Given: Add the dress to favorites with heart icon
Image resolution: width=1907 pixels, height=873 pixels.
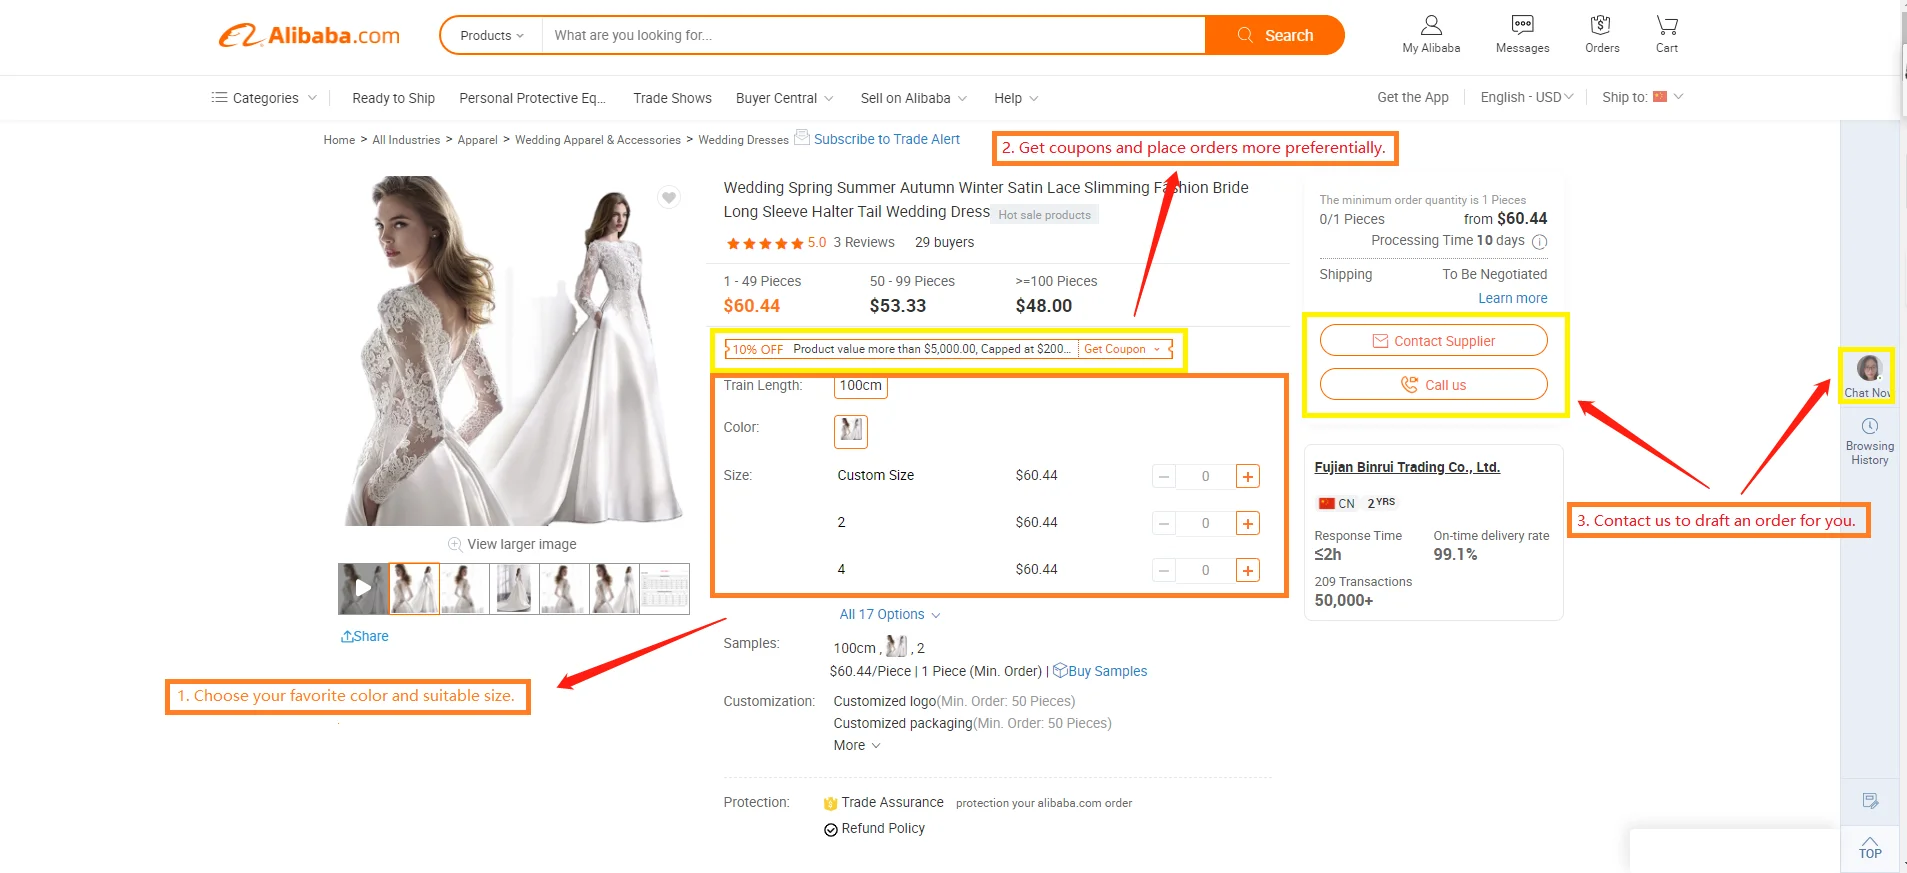Looking at the screenshot, I should click(x=669, y=197).
